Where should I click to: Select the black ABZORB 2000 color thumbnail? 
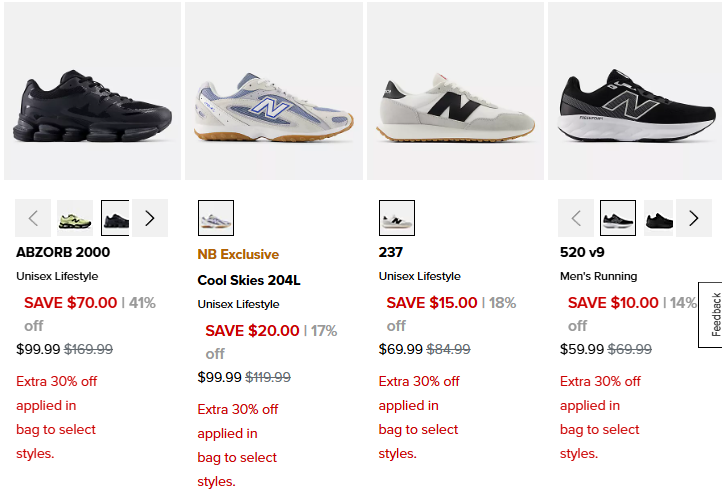(115, 218)
